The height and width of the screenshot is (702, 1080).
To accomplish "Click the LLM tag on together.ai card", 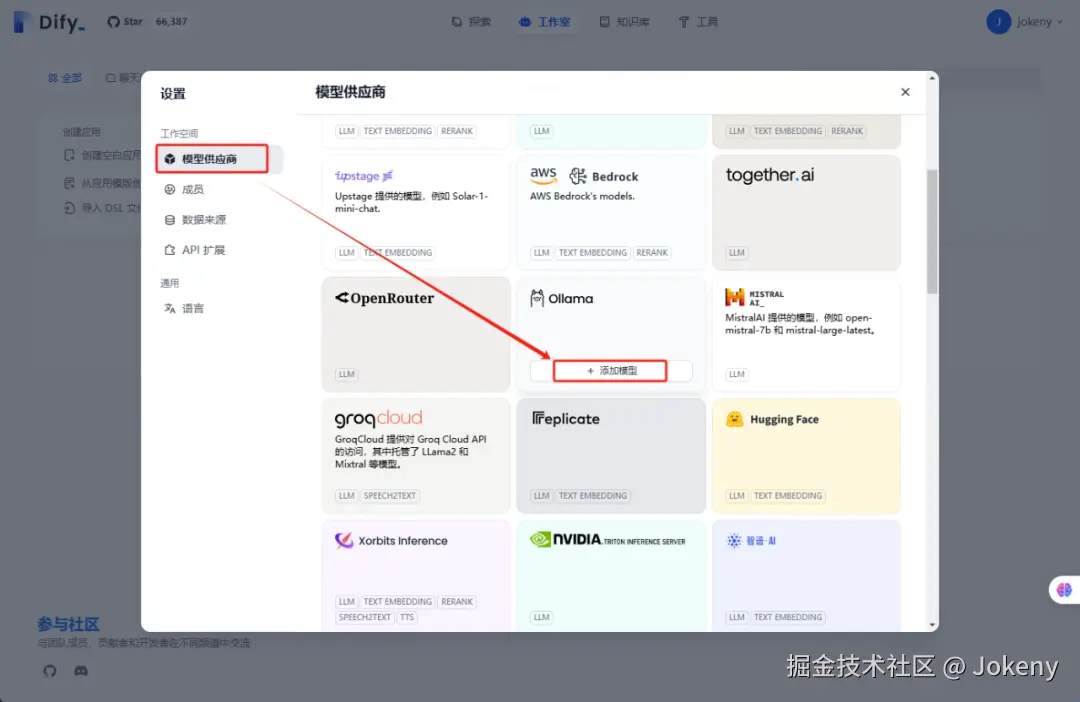I will pos(736,253).
